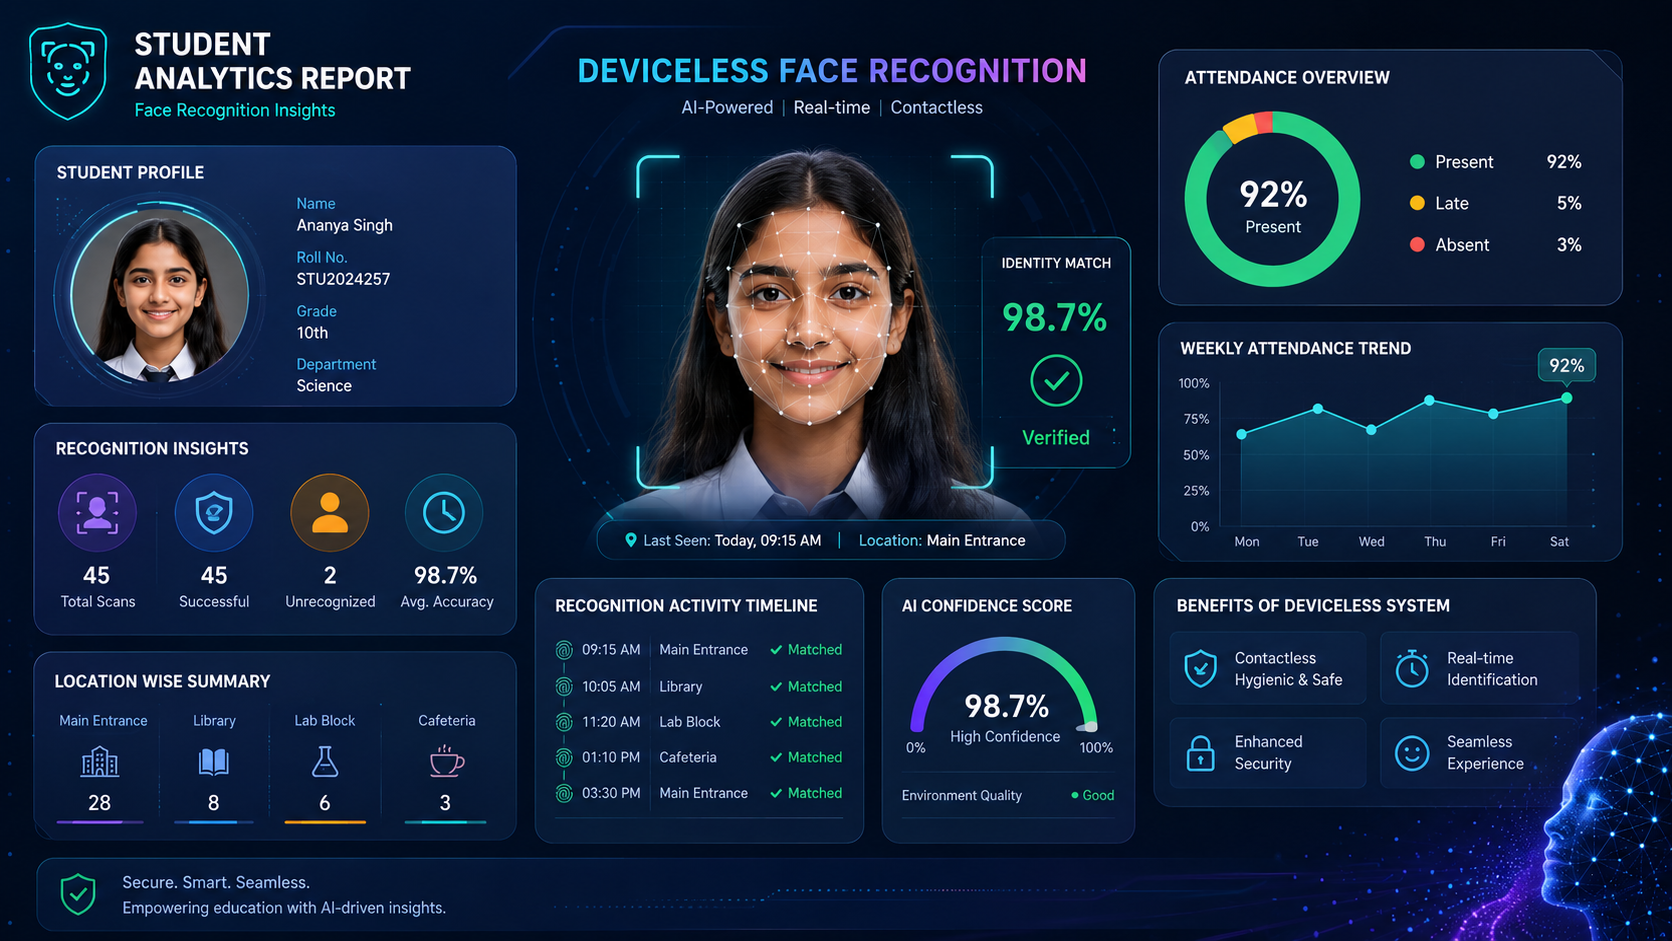Select the Library location label
This screenshot has height=941, width=1672.
click(214, 721)
